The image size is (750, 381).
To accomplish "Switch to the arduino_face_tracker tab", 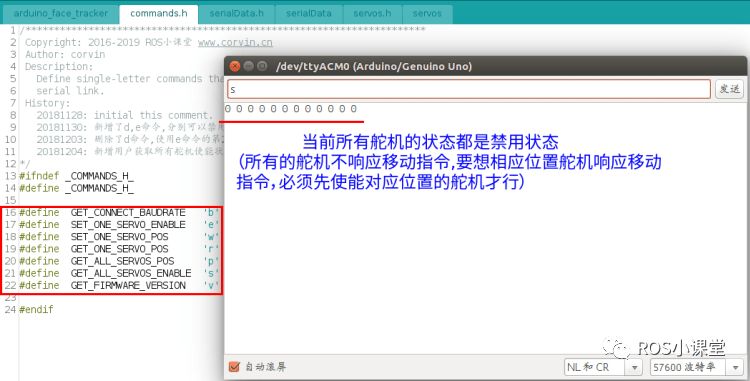I will 61,13.
